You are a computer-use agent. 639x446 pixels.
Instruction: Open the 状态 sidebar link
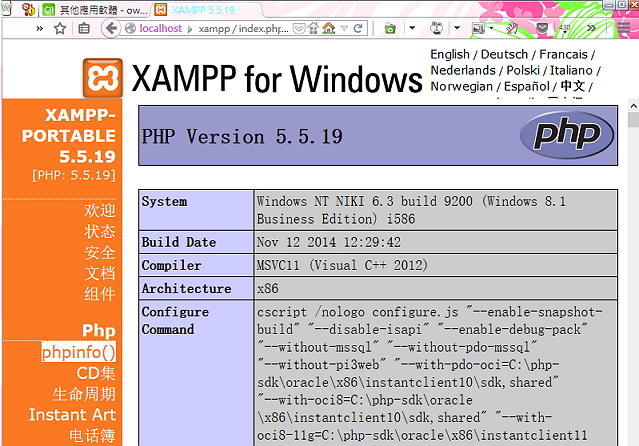coord(100,232)
